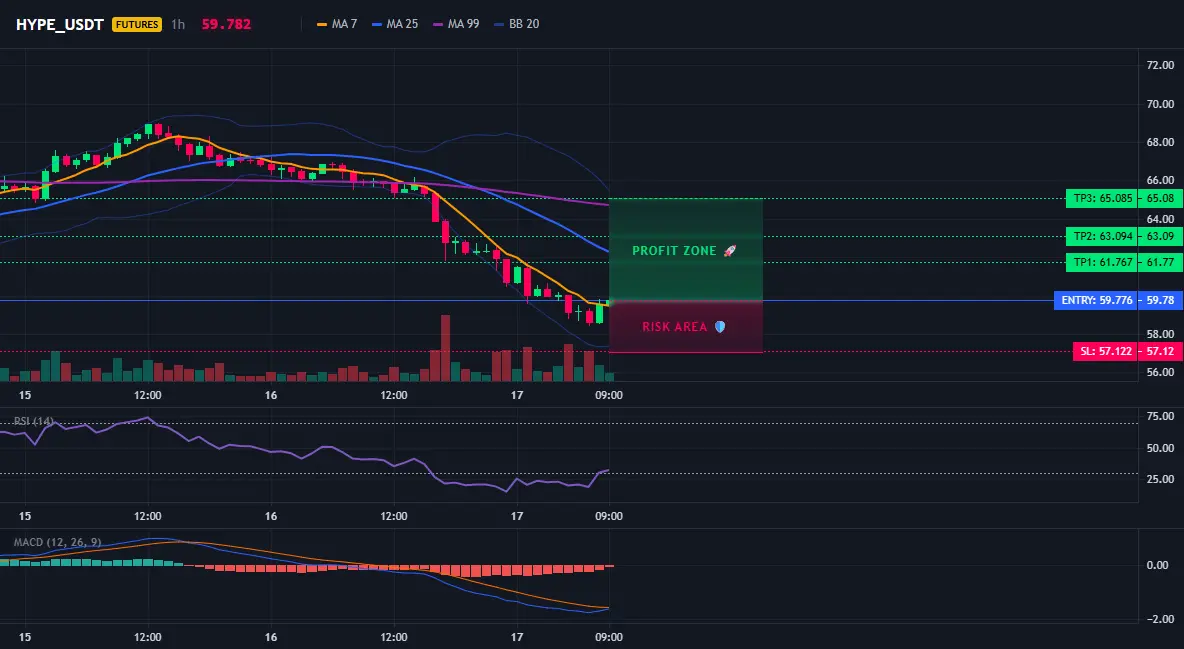The image size is (1184, 649).
Task: Click date 15 under the MACD panel
Action: click(25, 638)
